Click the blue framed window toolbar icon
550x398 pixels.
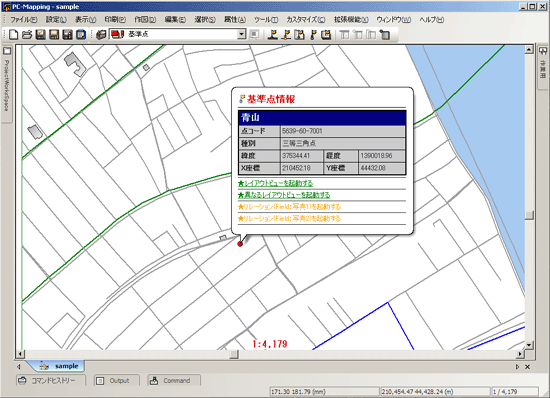[81, 34]
